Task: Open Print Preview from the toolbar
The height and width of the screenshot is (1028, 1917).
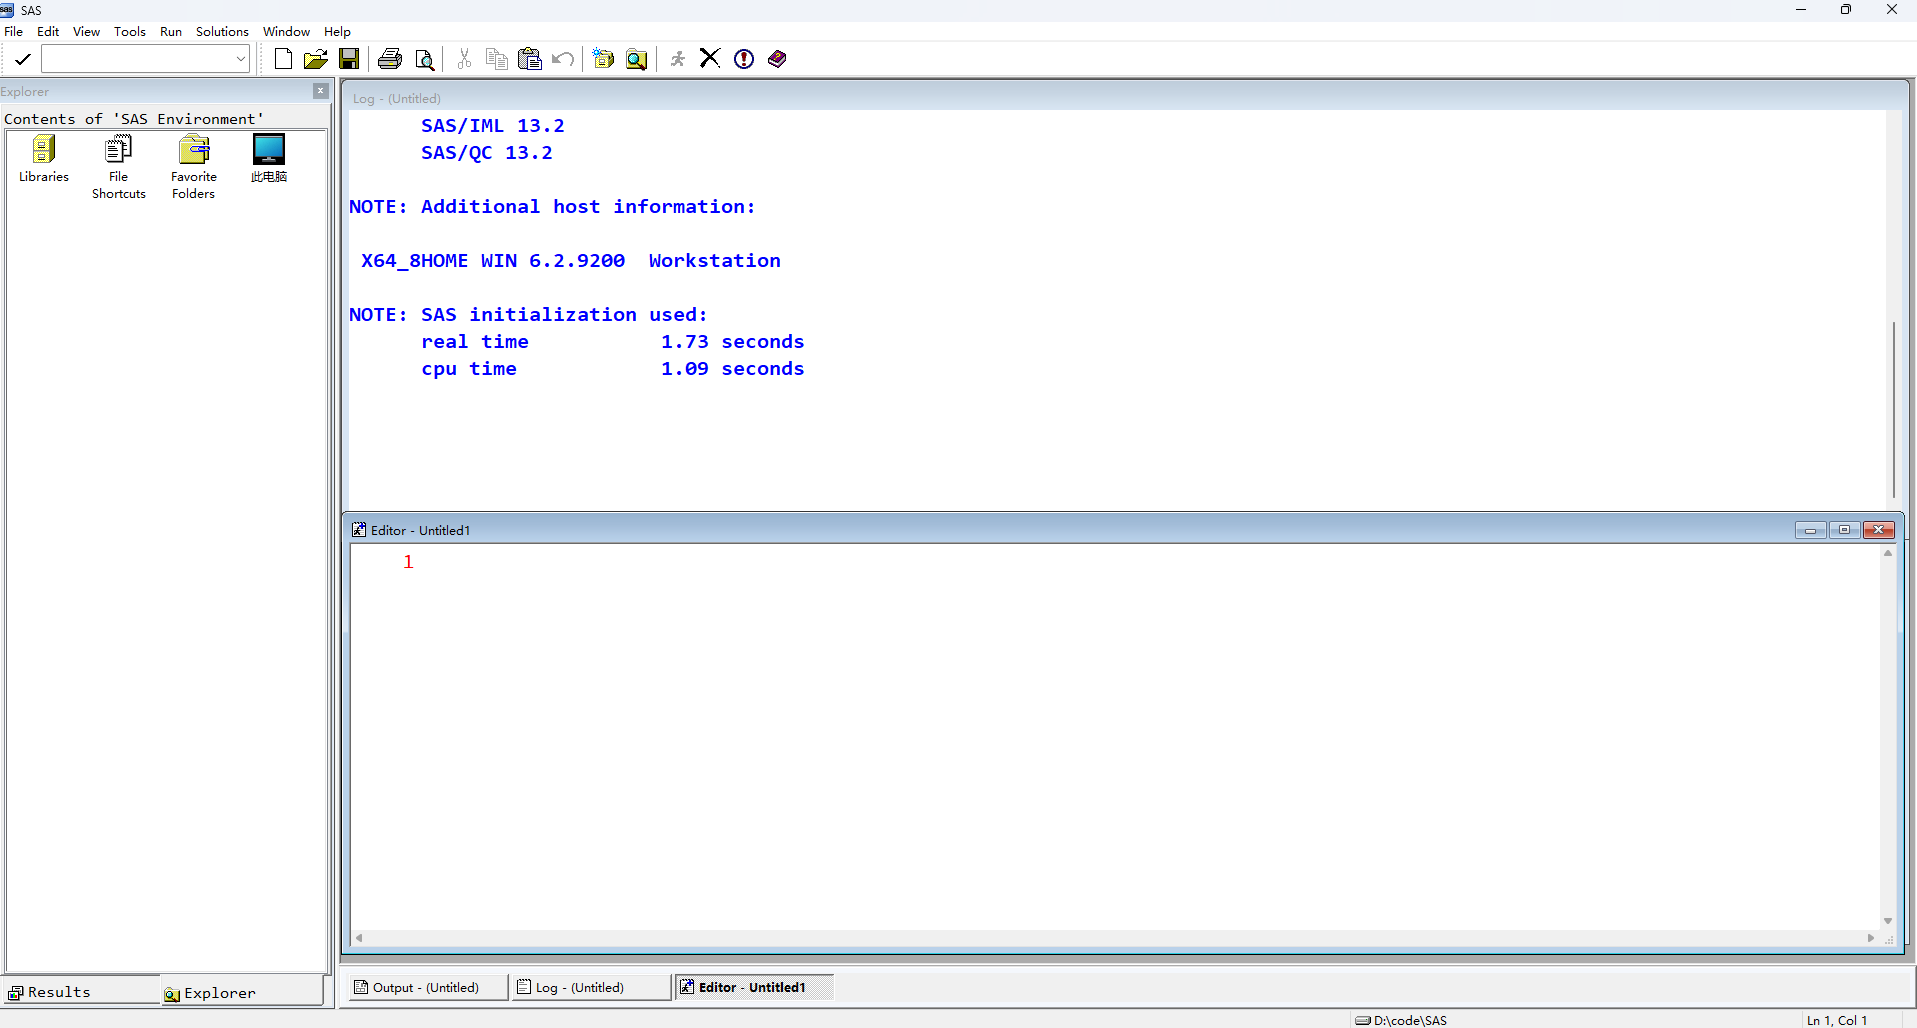Action: pyautogui.click(x=425, y=60)
